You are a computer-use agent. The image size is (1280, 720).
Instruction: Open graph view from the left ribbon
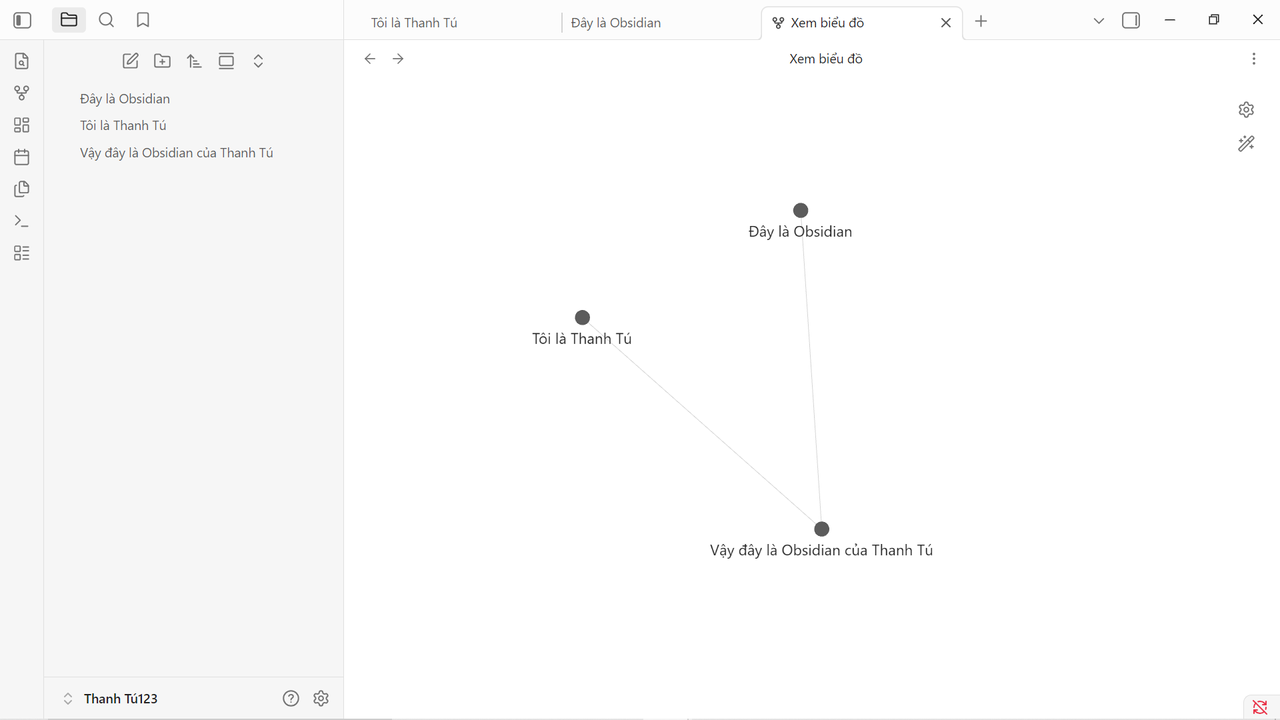coord(22,93)
